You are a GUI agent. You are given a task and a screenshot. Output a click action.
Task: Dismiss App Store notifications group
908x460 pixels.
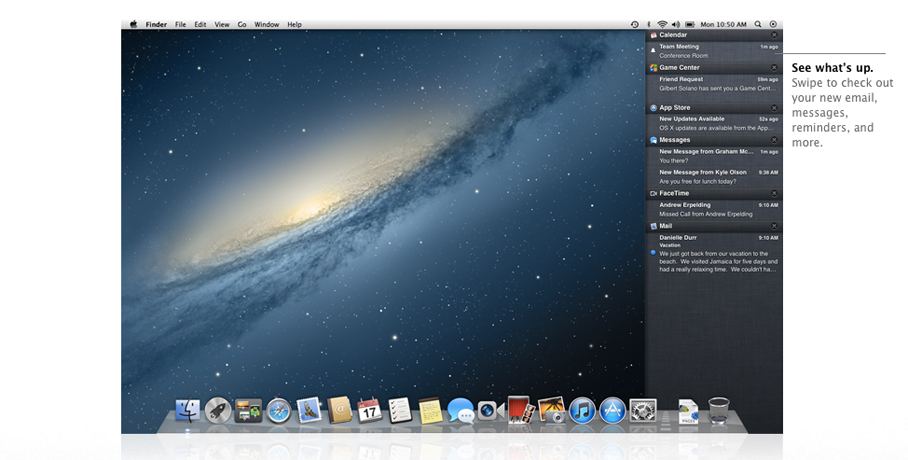(774, 108)
